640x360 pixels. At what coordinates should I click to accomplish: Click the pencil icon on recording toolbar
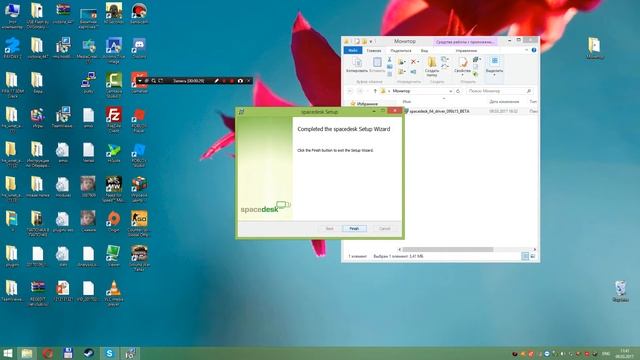coord(216,81)
